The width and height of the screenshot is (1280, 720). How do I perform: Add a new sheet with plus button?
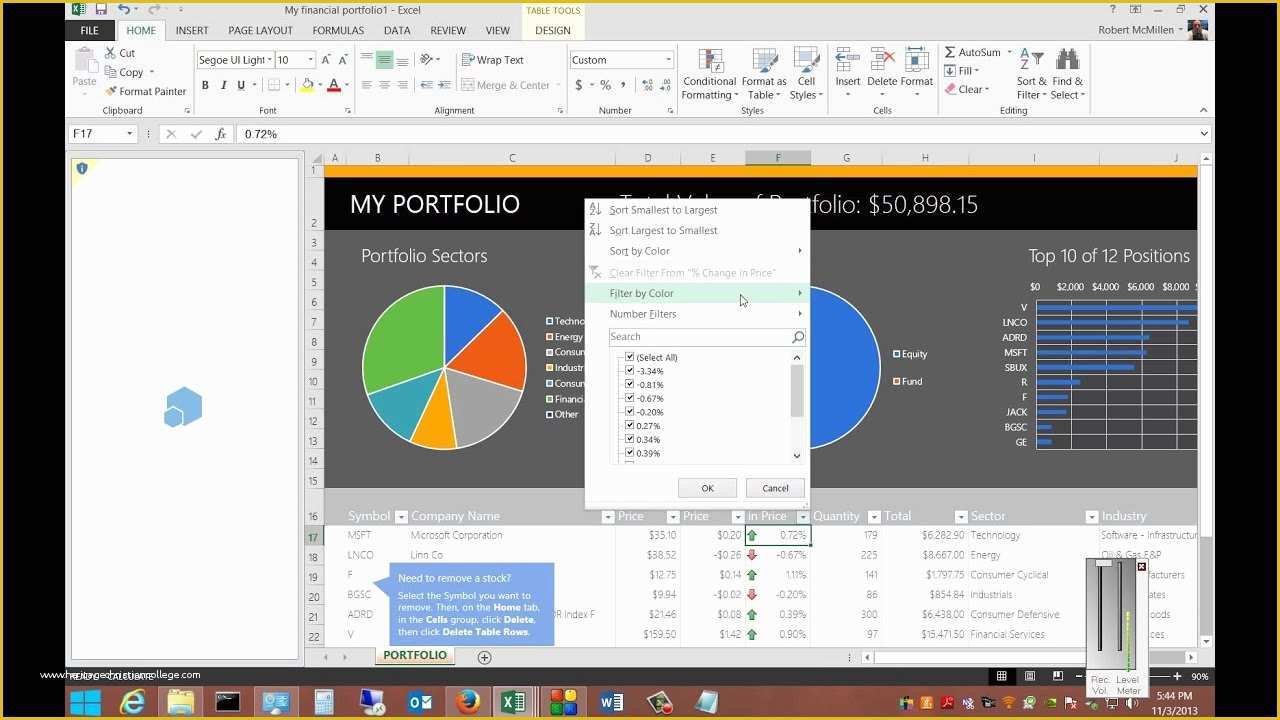click(484, 657)
